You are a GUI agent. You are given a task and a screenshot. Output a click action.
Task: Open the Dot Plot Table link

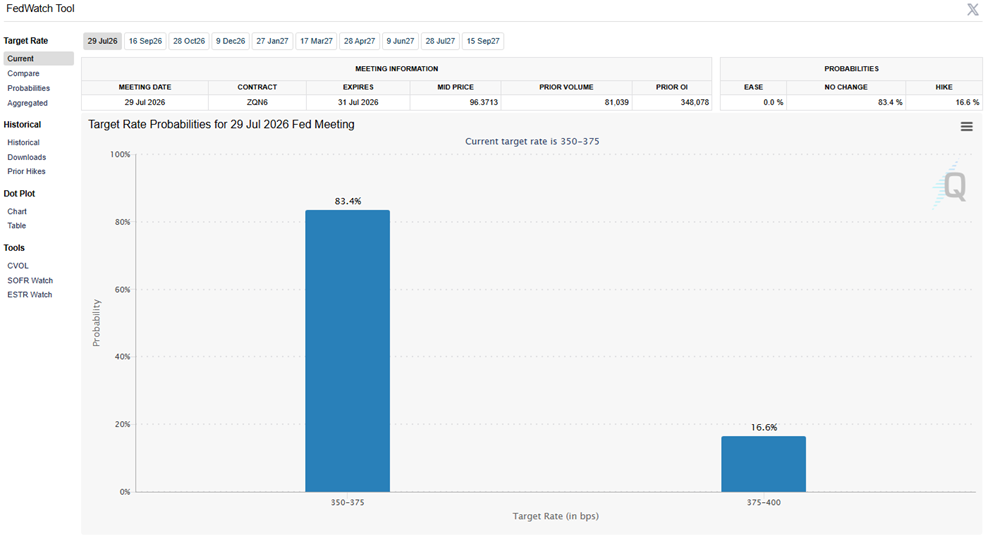coord(16,226)
